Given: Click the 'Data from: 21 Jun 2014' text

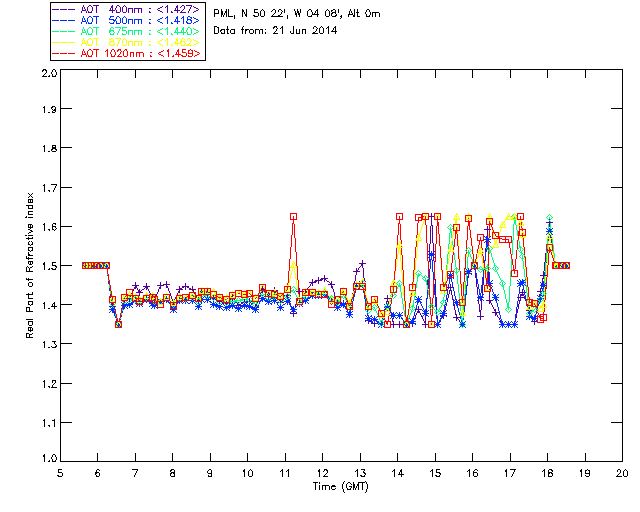Looking at the screenshot, I should pyautogui.click(x=275, y=30).
